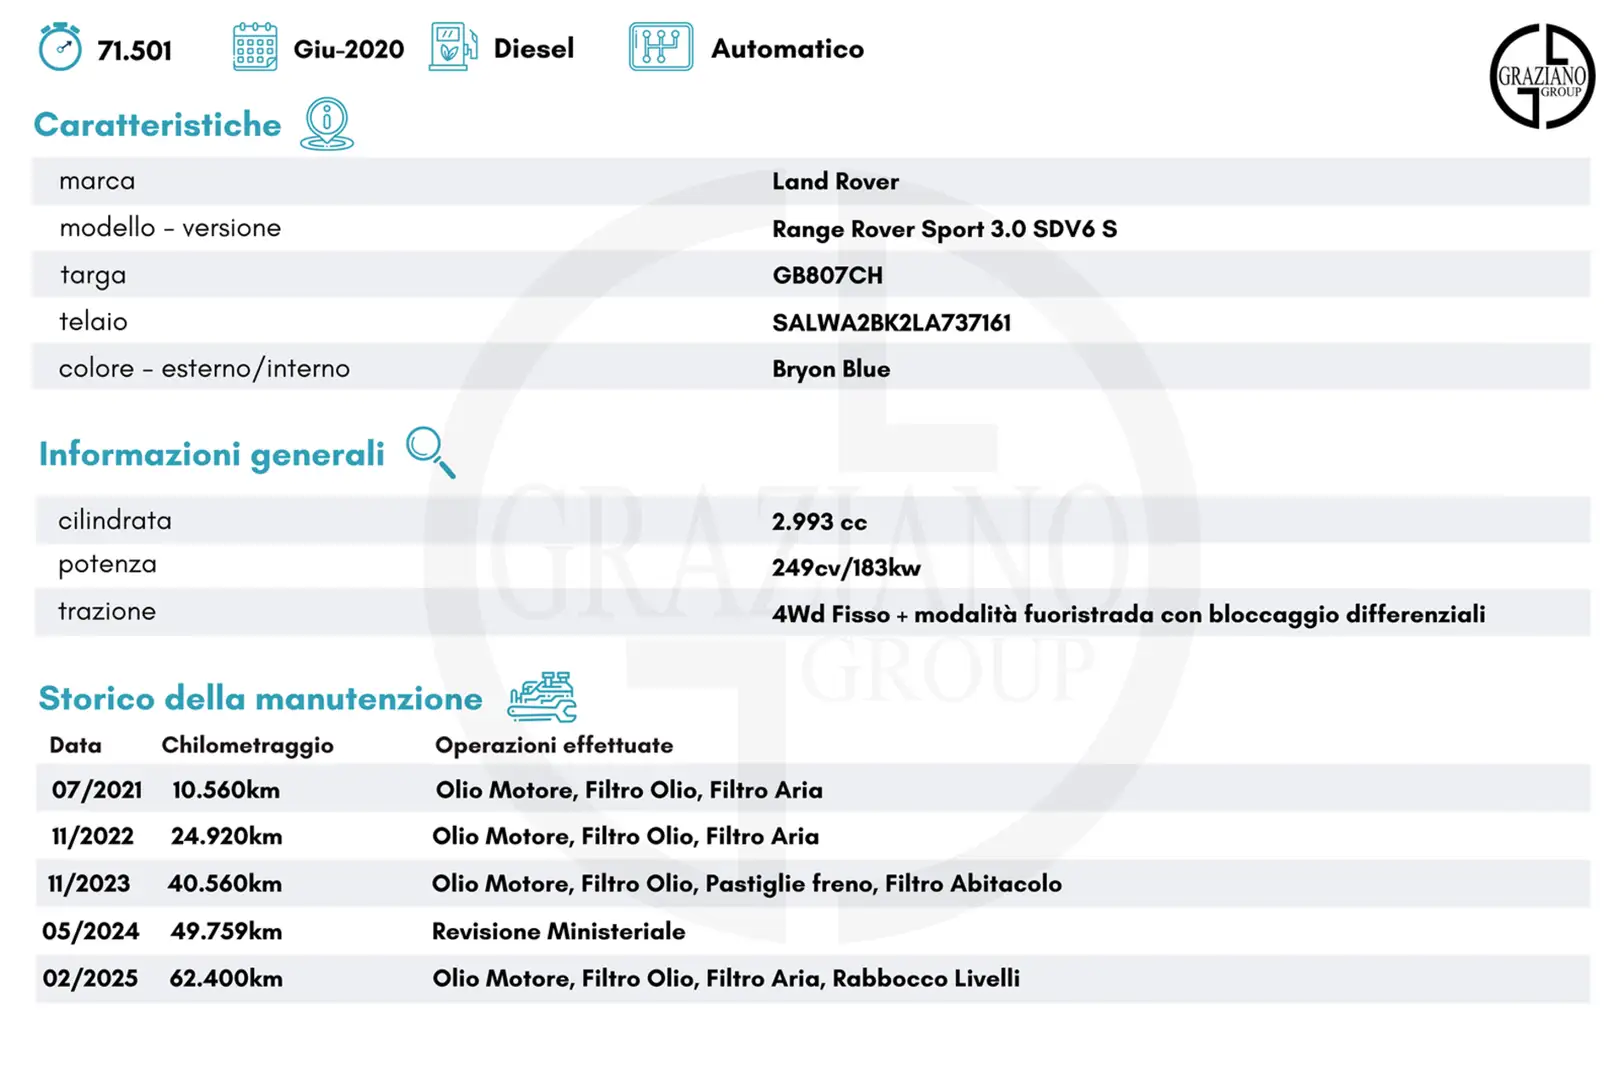Image resolution: width=1620 pixels, height=1080 pixels.
Task: Select the Informazioni generali heading
Action: [x=211, y=454]
